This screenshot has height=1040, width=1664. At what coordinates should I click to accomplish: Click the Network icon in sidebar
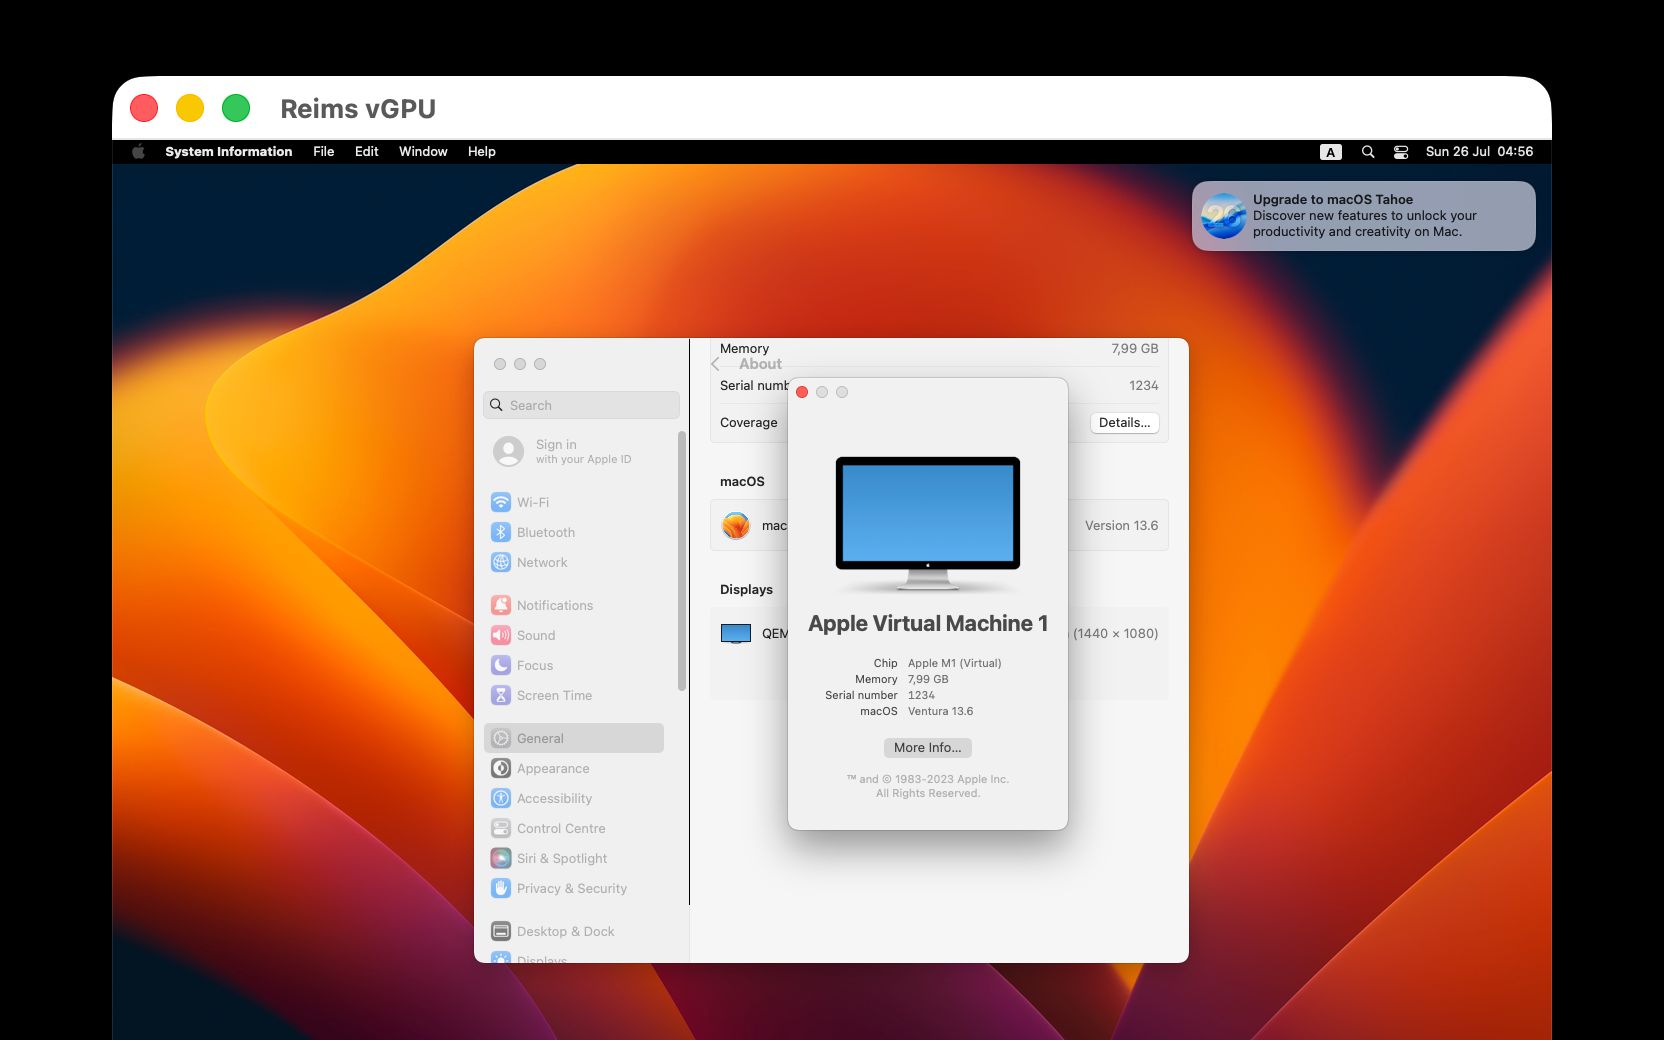[501, 562]
